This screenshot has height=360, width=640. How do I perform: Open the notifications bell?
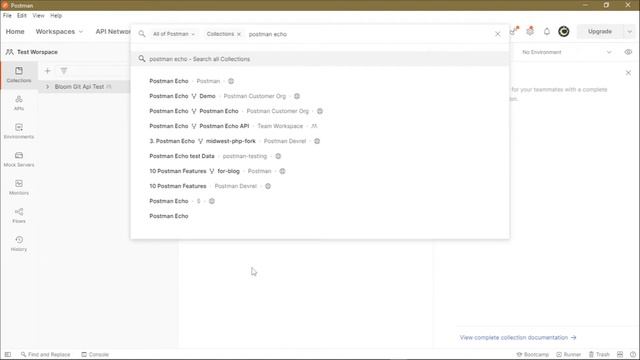[x=547, y=31]
